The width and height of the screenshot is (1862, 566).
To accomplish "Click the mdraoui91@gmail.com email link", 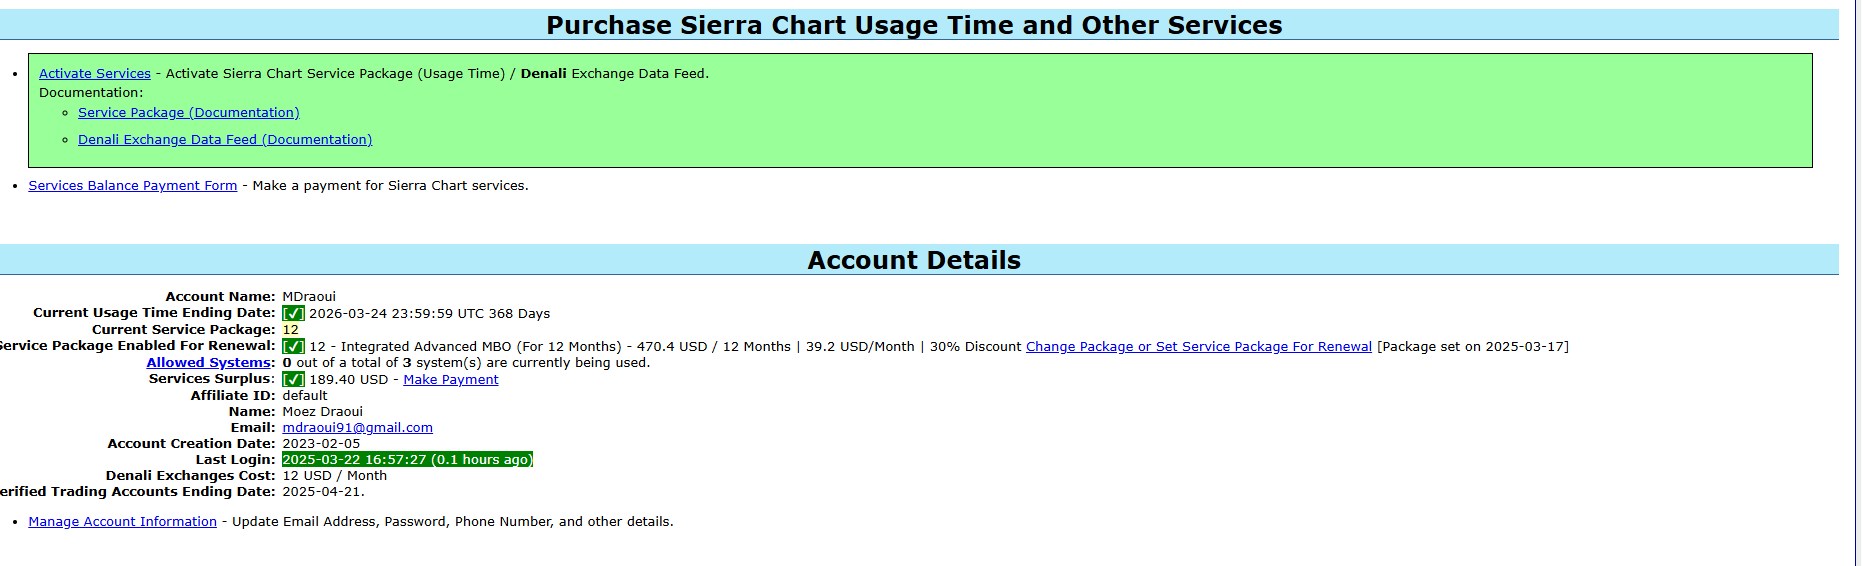I will point(357,428).
